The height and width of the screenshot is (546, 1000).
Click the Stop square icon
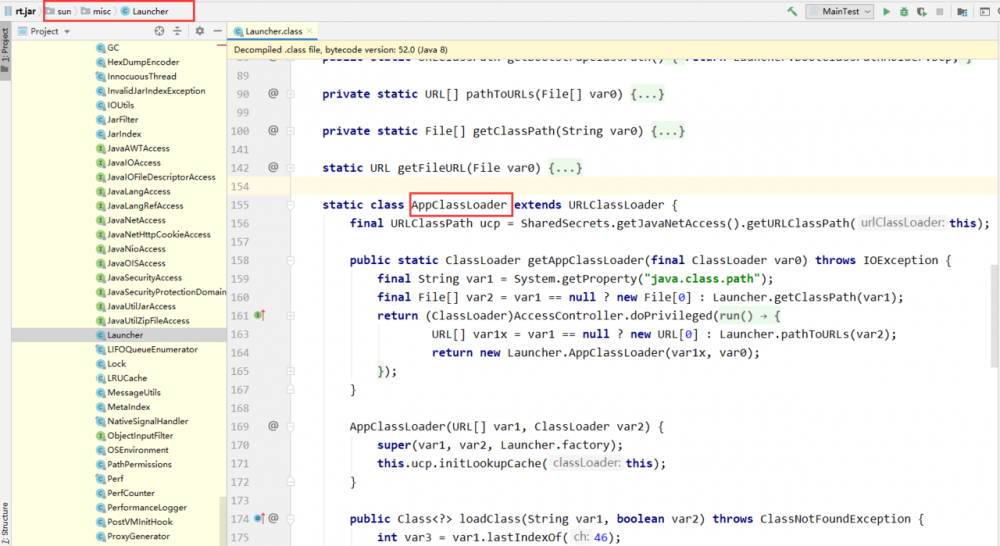[x=939, y=11]
